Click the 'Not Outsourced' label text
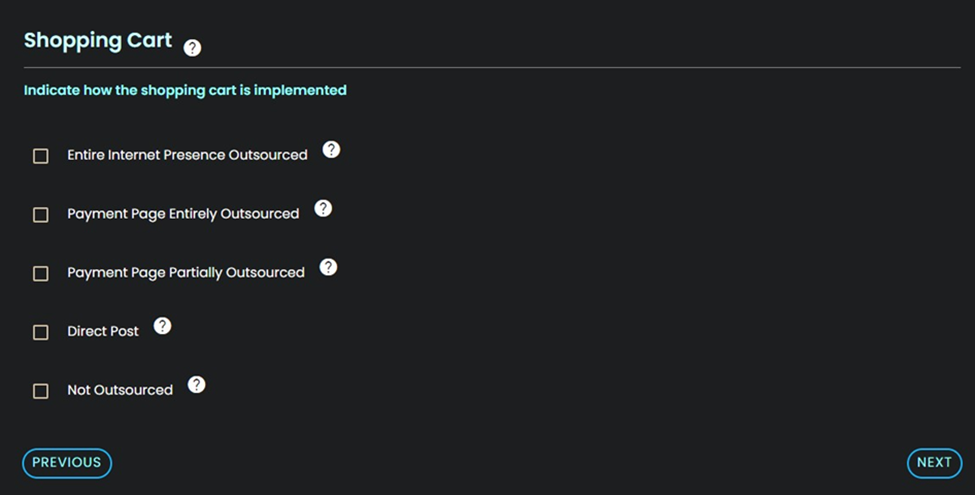This screenshot has height=495, width=975. tap(120, 390)
